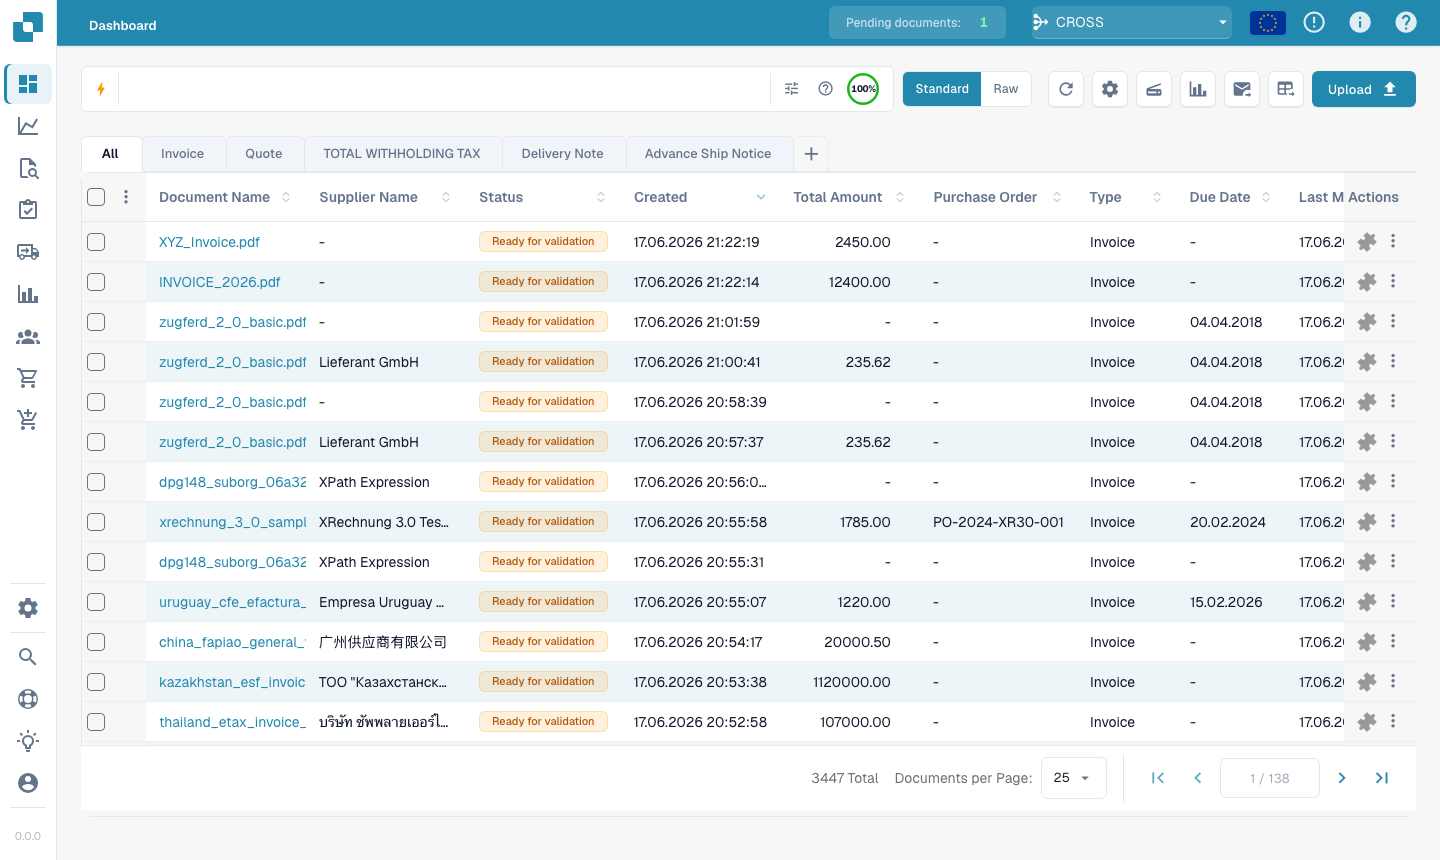Click the Upload button
The image size is (1440, 860).
(x=1364, y=89)
